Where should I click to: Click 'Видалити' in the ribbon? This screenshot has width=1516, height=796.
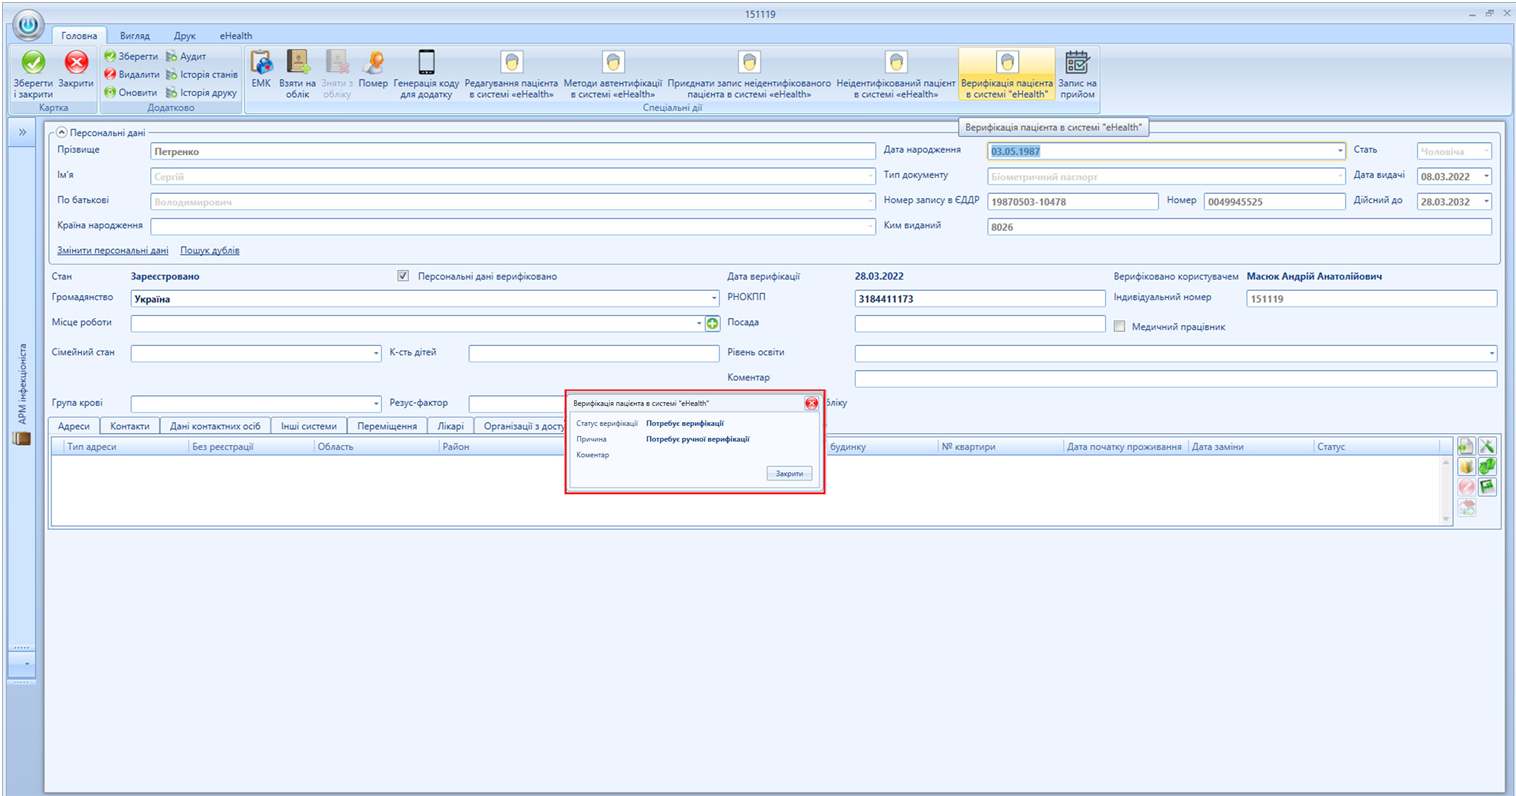pos(132,74)
